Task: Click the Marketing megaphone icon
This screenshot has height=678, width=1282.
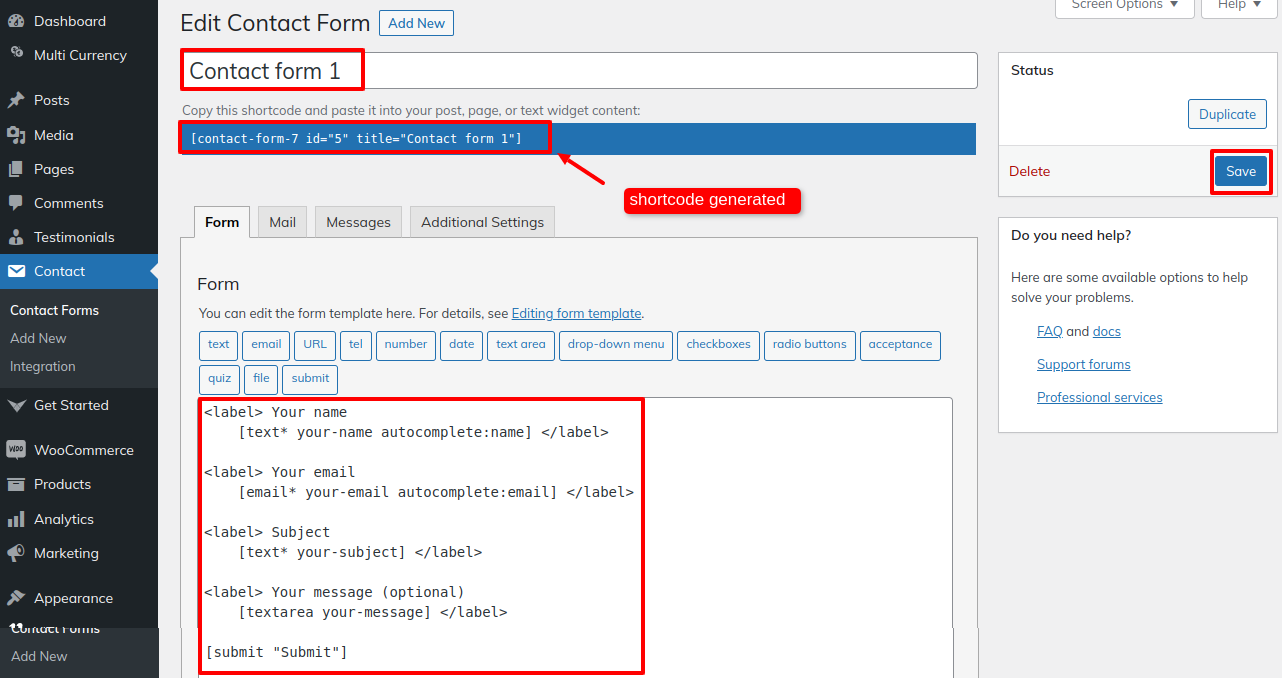Action: coord(16,553)
